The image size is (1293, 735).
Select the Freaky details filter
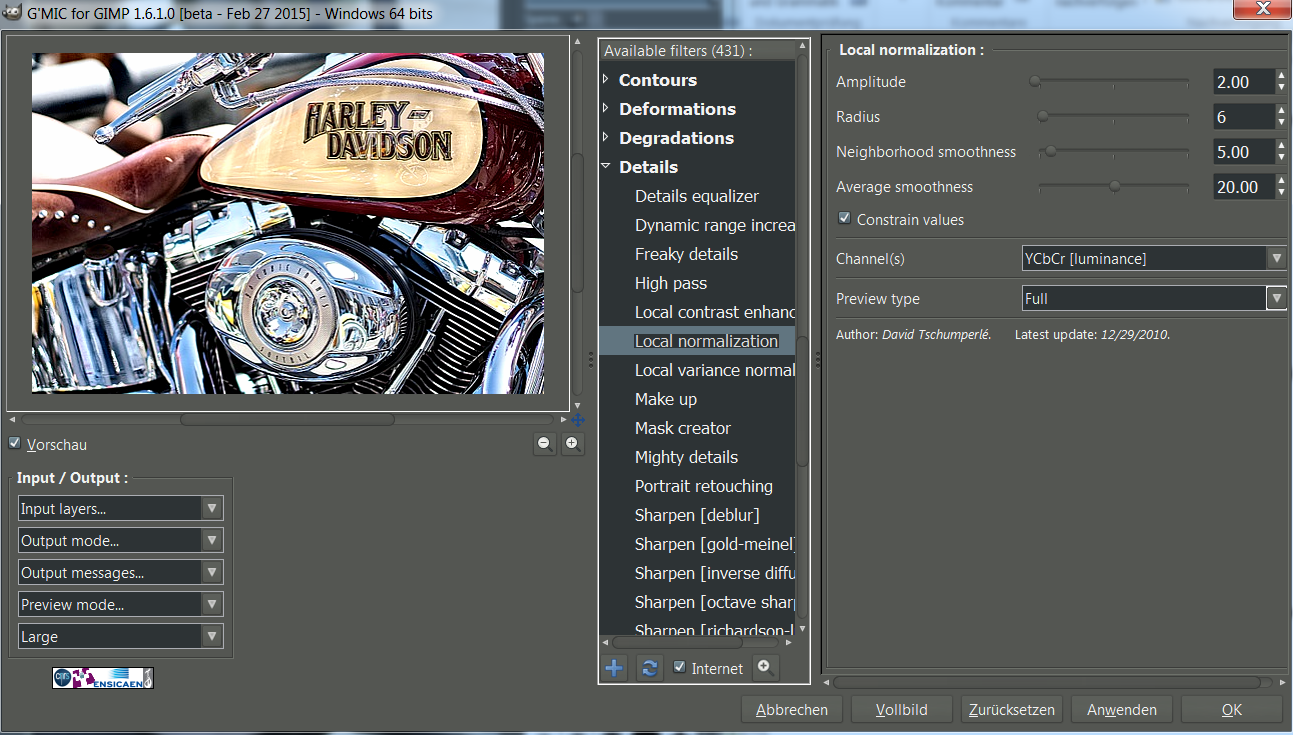coord(686,254)
